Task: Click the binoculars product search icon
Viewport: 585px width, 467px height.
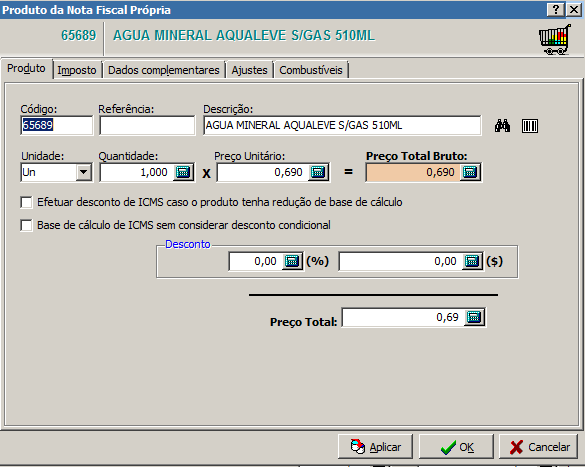Action: click(502, 126)
